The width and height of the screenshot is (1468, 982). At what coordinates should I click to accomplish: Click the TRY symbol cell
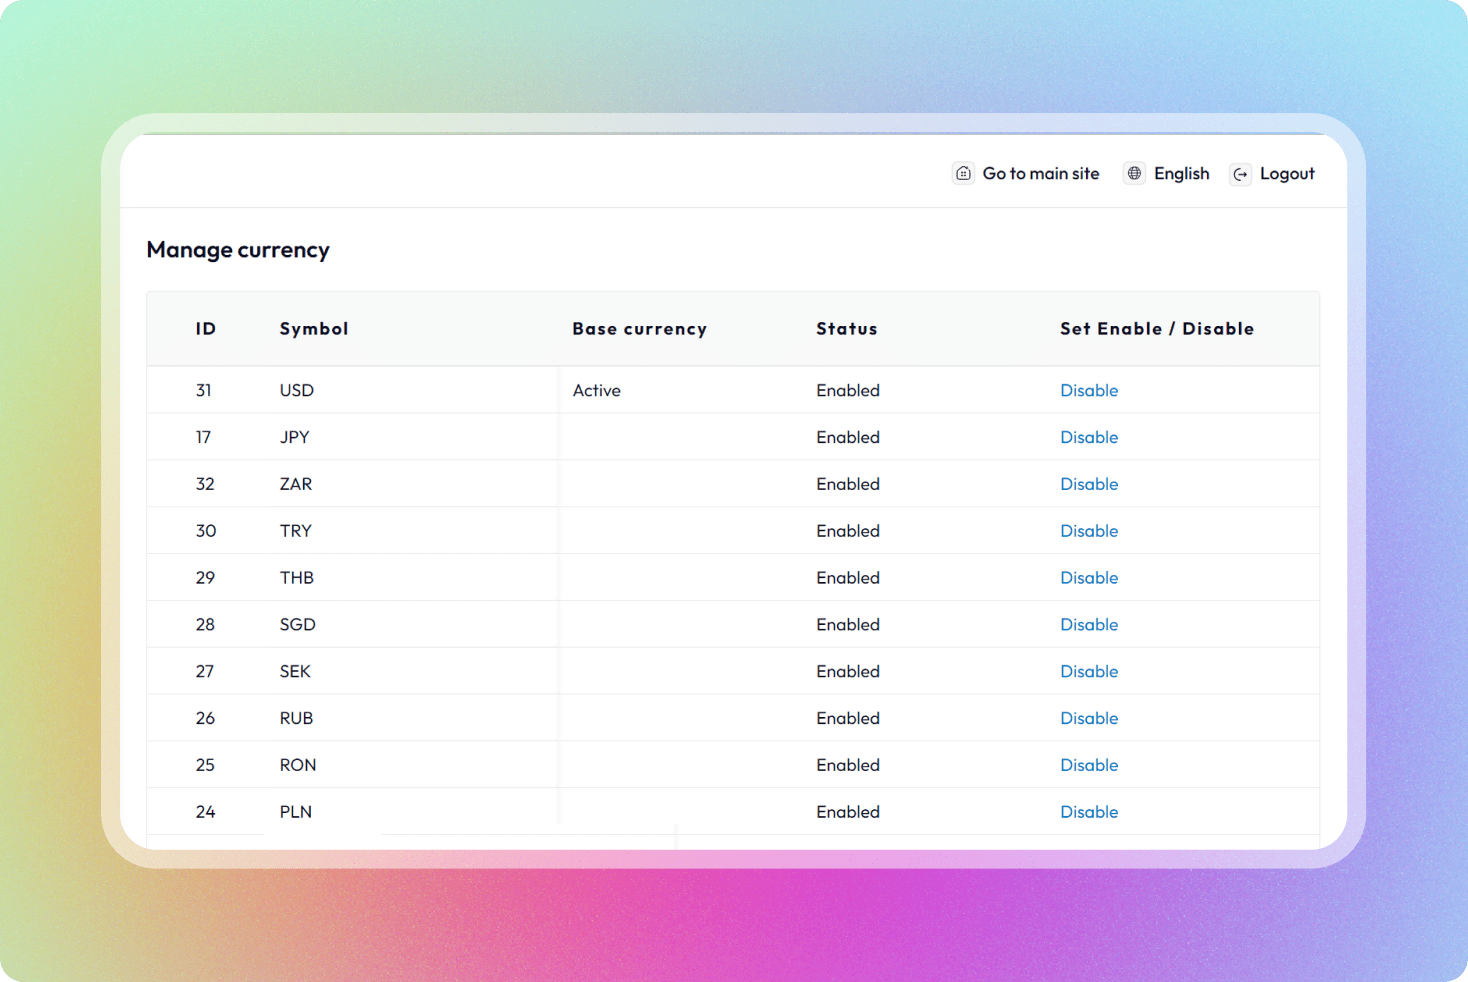296,531
